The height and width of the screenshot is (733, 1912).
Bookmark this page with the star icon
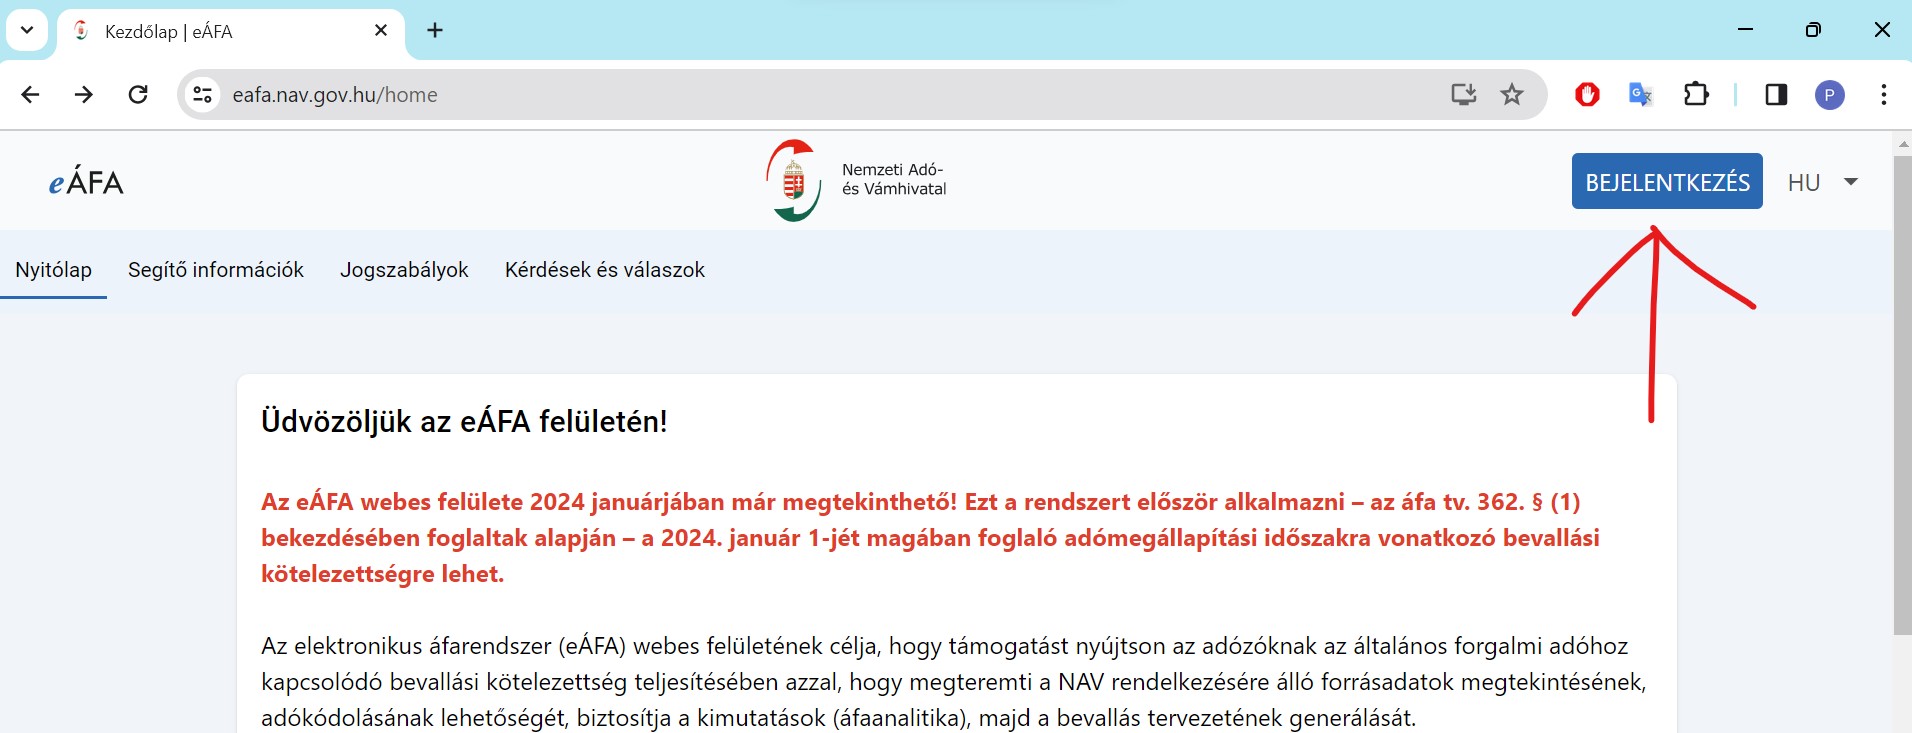[1512, 95]
